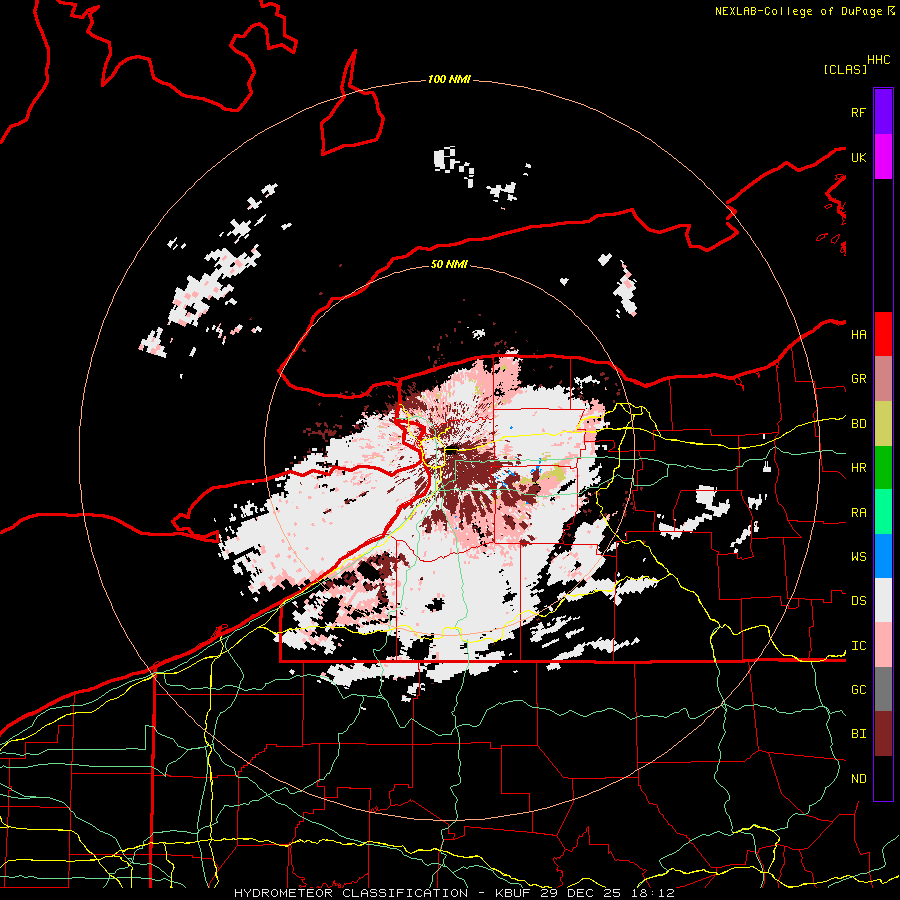Click the GC gray legend swatch
This screenshot has height=900, width=900.
coord(883,689)
